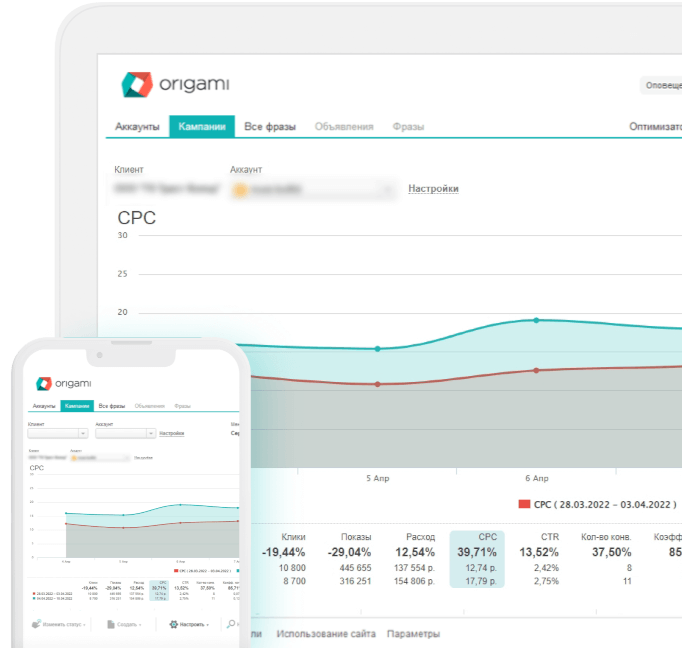The width and height of the screenshot is (682, 648).
Task: Open the Параметры tab on laptop
Action: pos(413,634)
